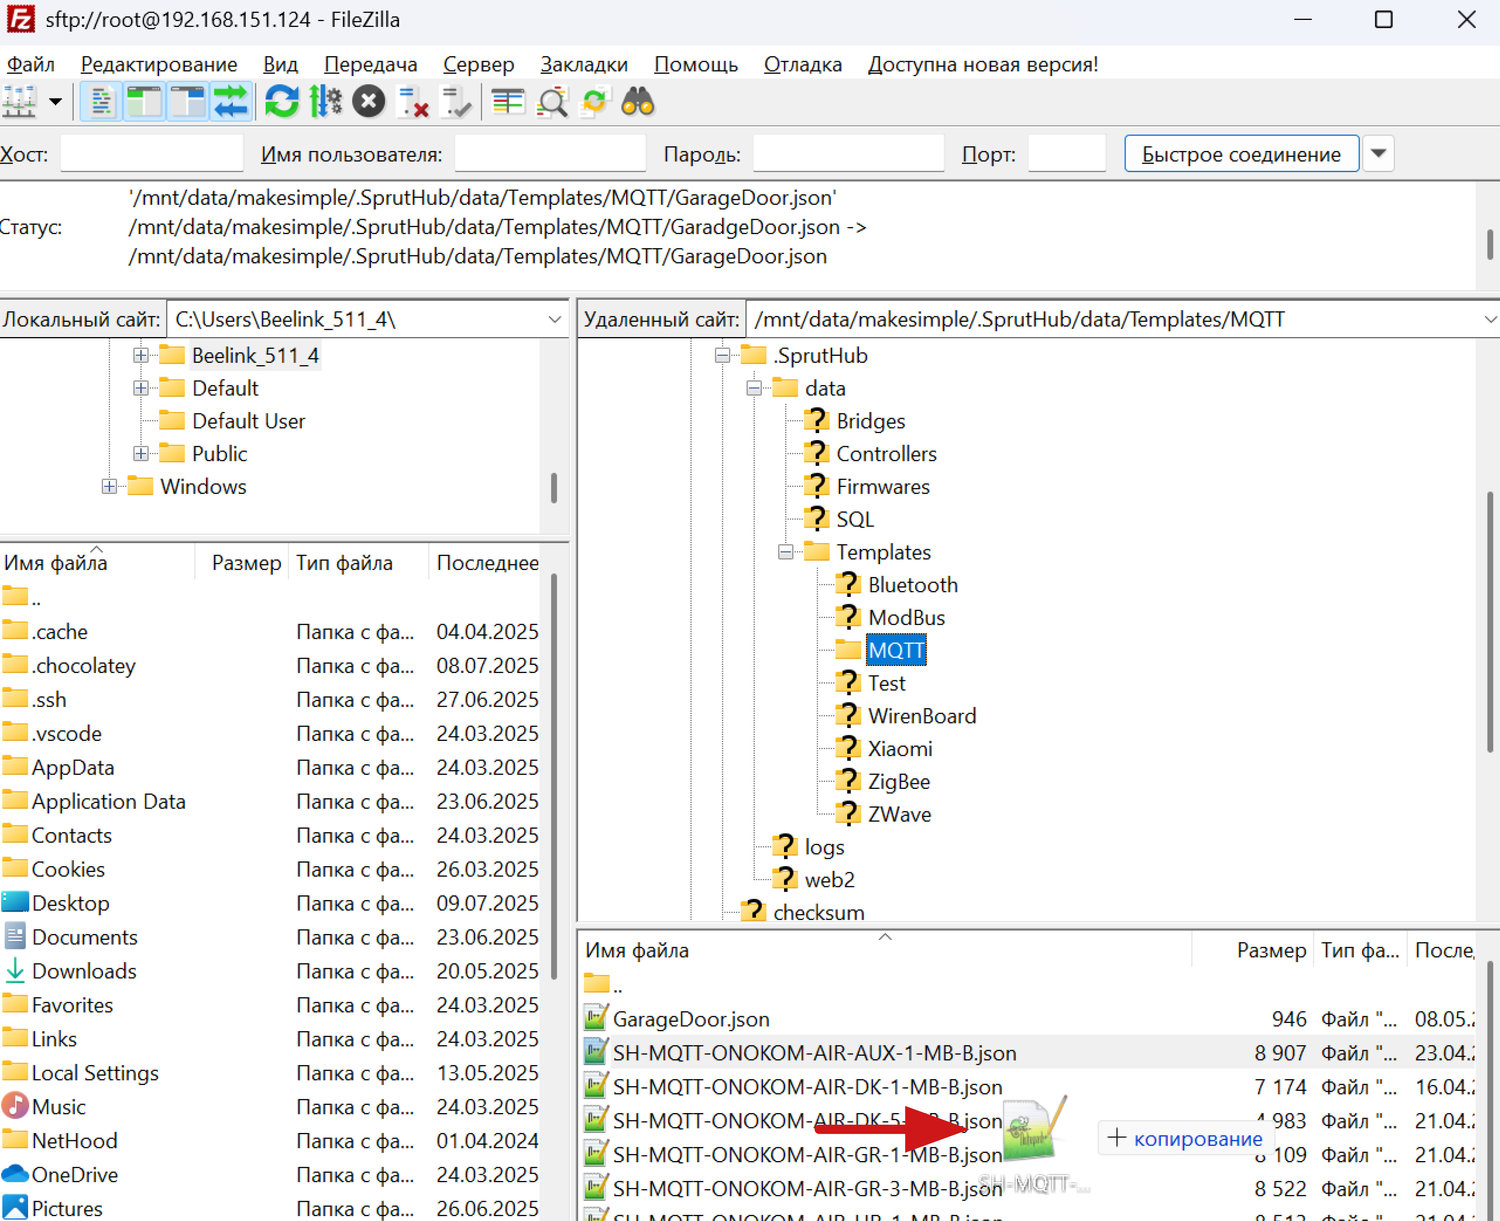This screenshot has width=1500, height=1221.
Task: Refresh the file and folder lists
Action: (x=282, y=102)
